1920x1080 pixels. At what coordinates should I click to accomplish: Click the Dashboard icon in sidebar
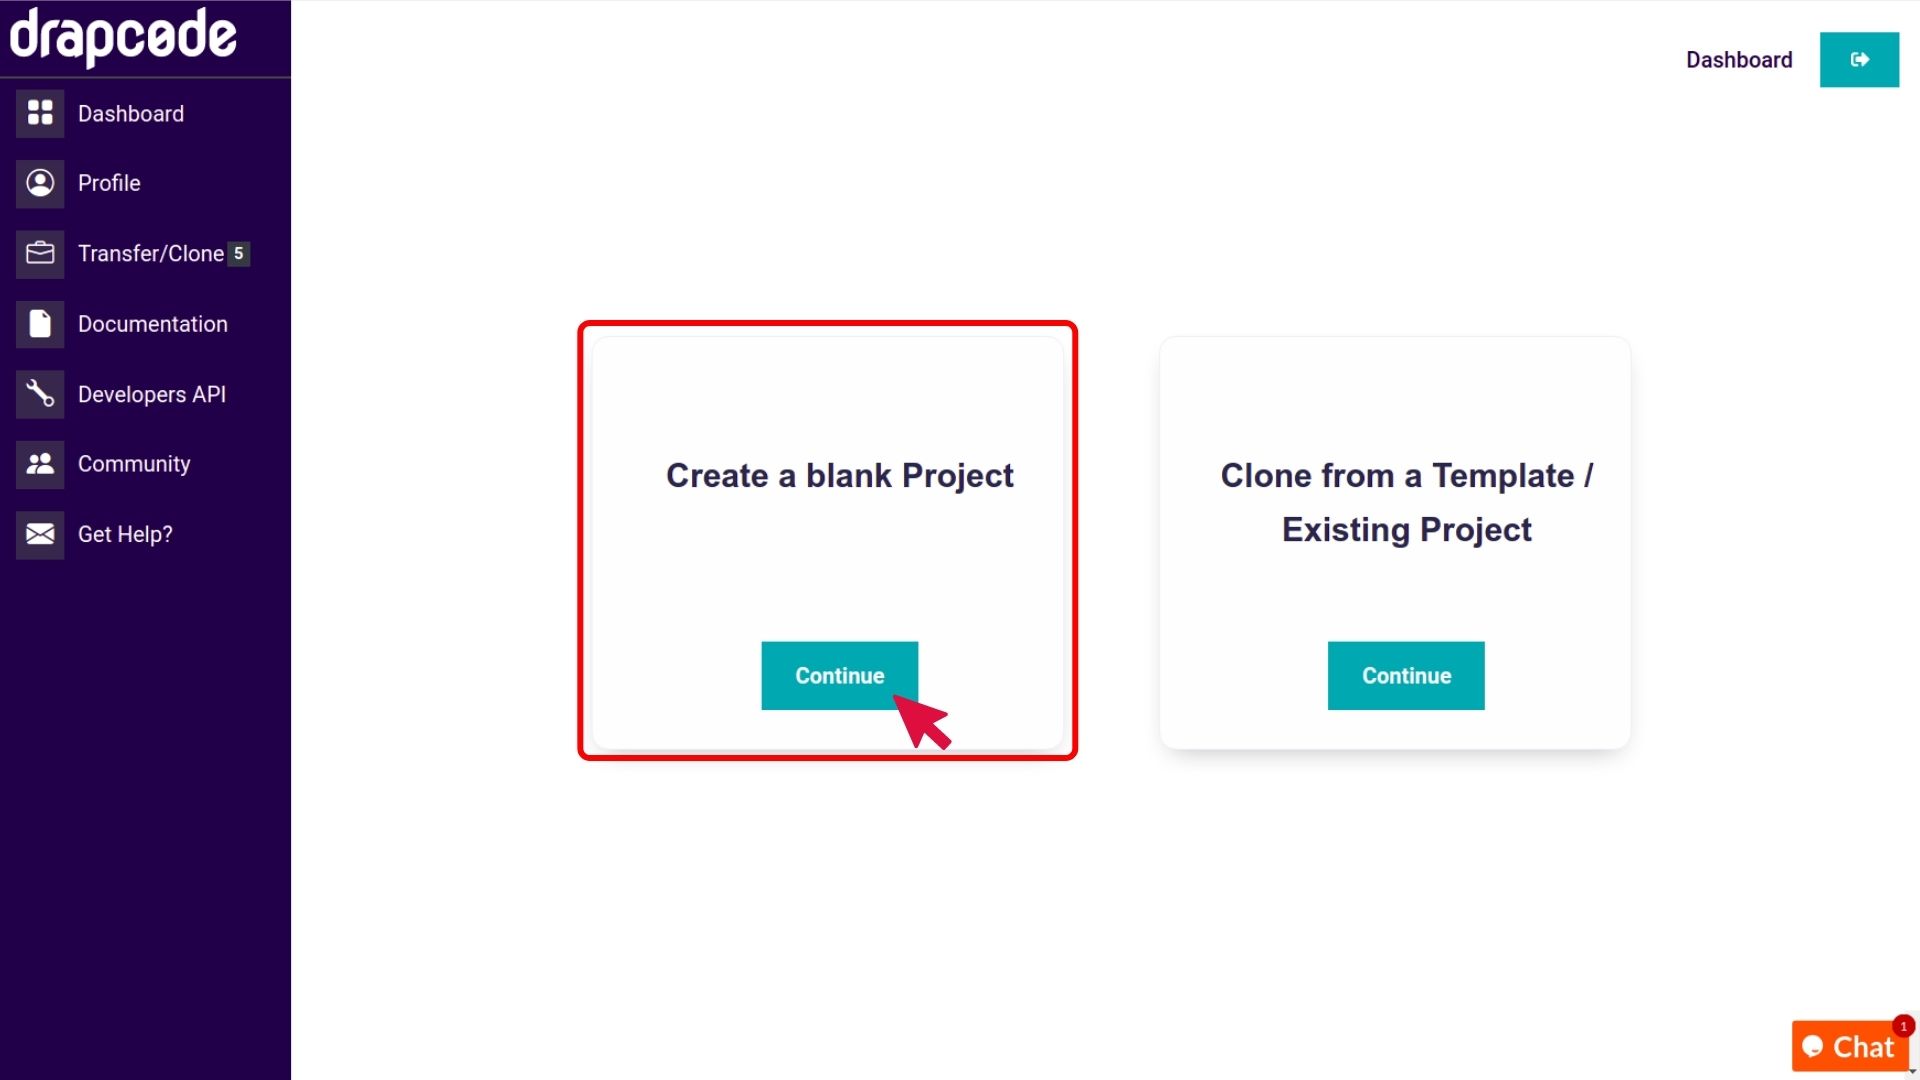click(40, 112)
